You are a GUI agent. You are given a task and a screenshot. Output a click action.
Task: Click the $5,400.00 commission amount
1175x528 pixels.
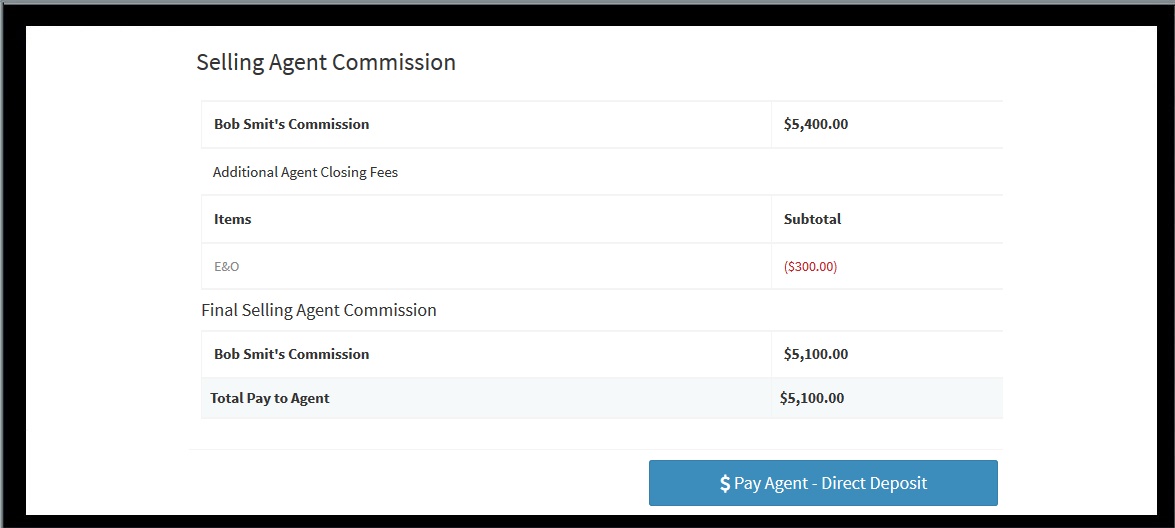[x=816, y=124]
